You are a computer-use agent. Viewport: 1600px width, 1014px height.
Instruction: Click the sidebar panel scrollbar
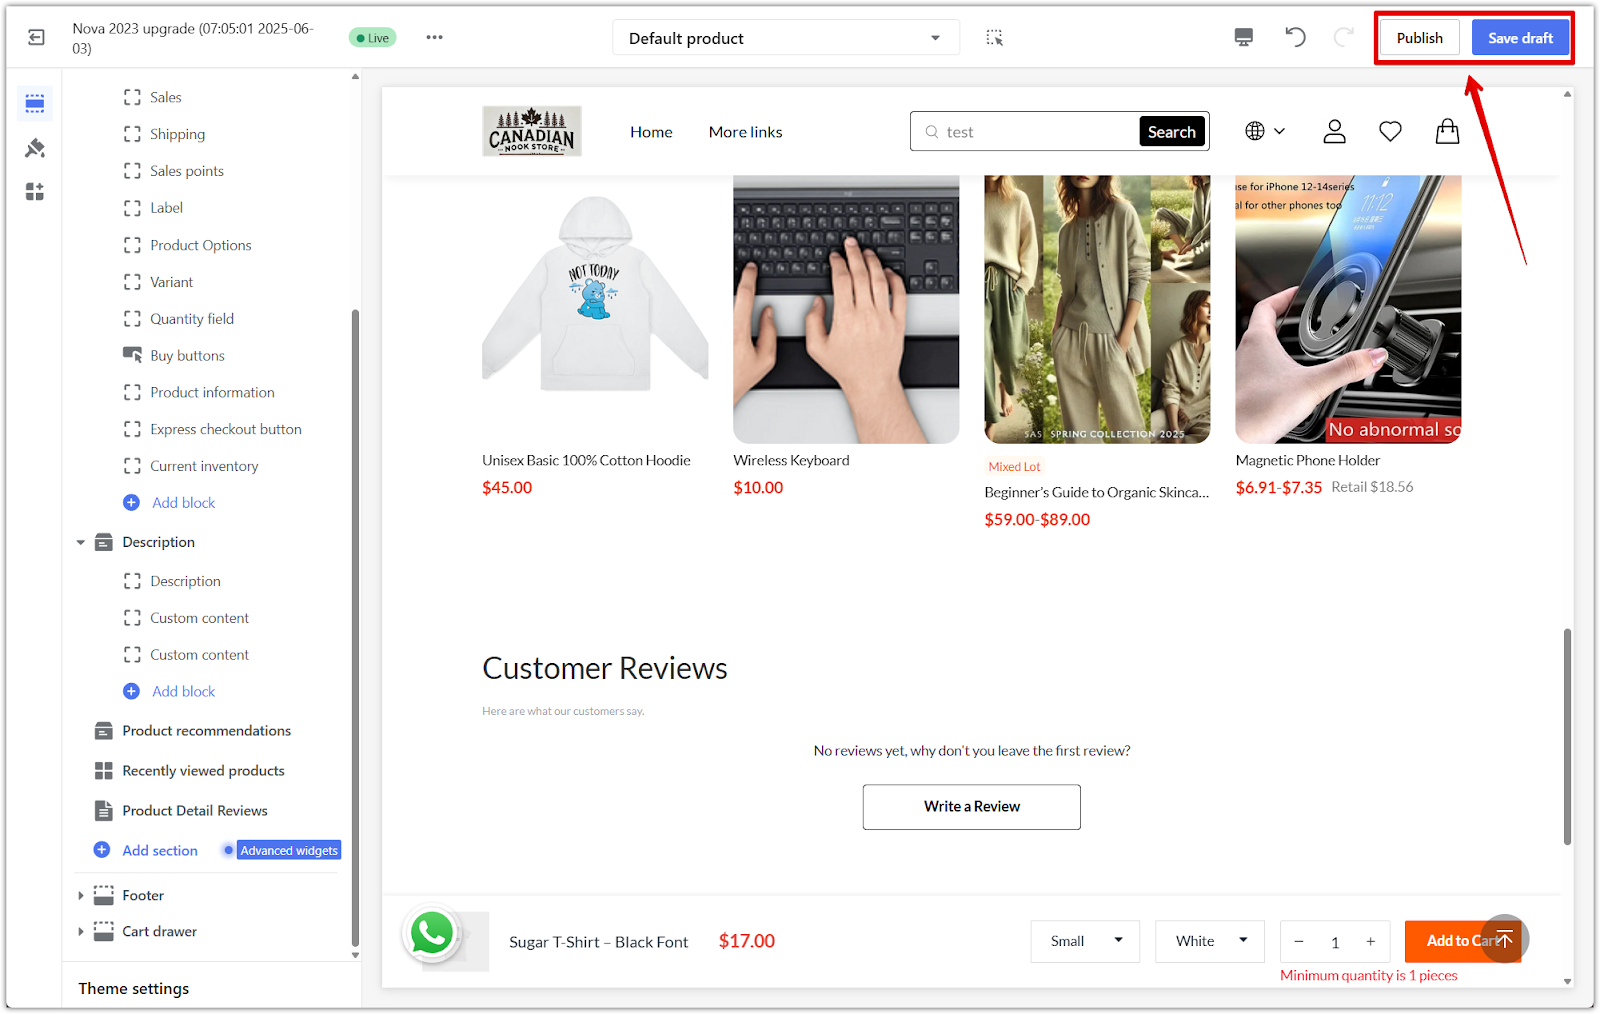[x=355, y=628]
